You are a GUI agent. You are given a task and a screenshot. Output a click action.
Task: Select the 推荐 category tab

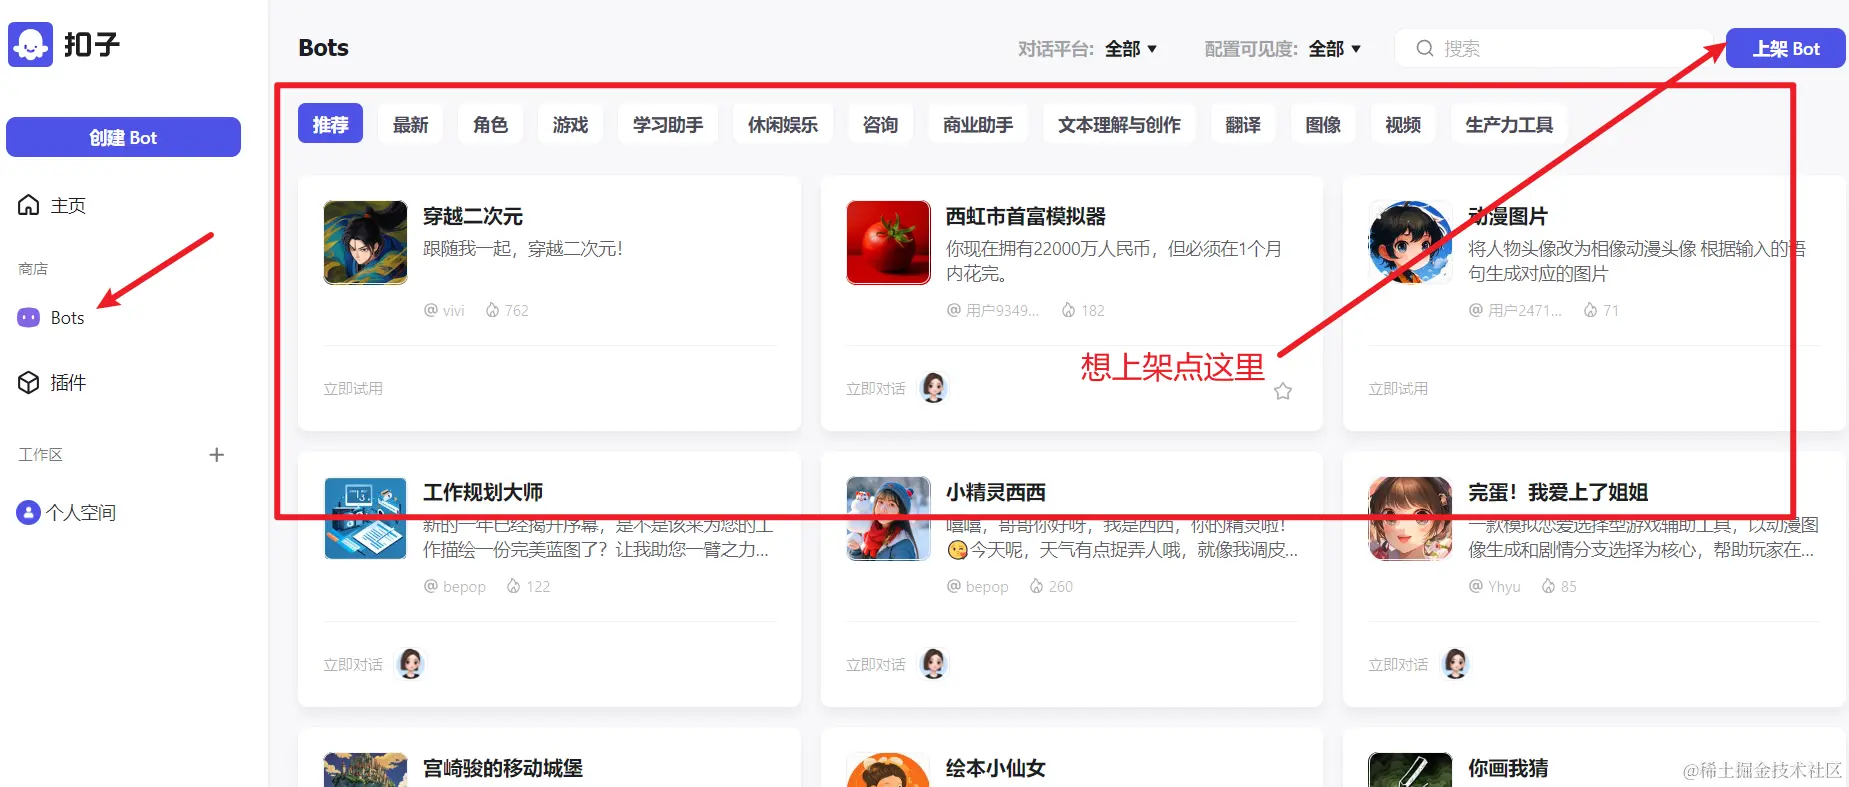330,124
